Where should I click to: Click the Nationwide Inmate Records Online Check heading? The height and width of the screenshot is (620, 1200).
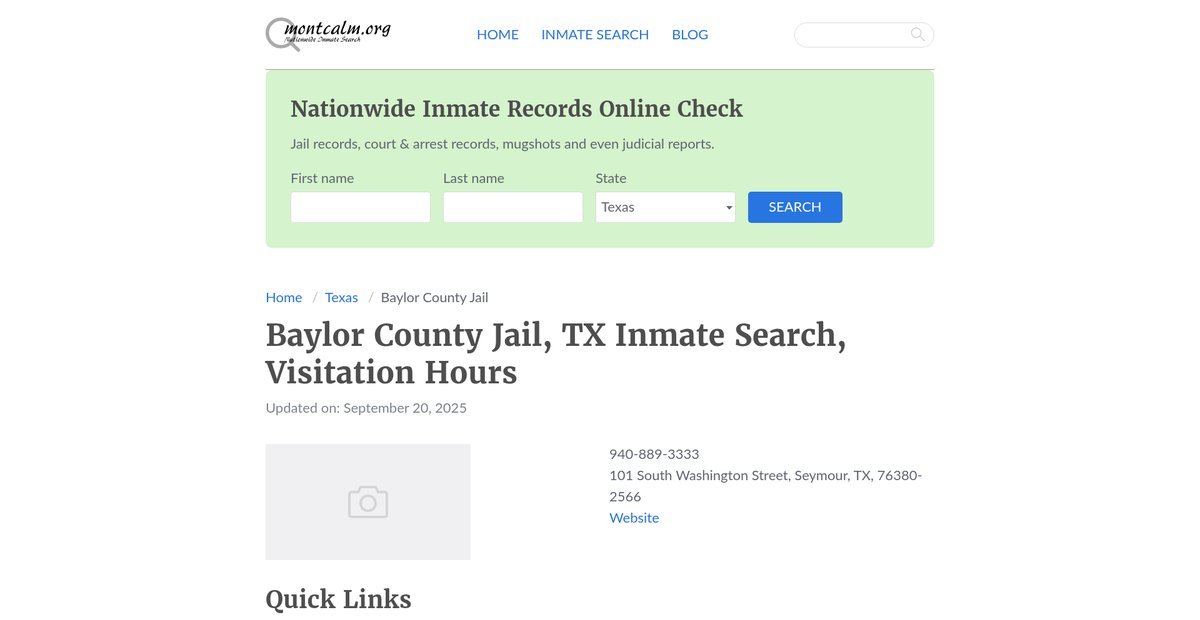pyautogui.click(x=516, y=109)
